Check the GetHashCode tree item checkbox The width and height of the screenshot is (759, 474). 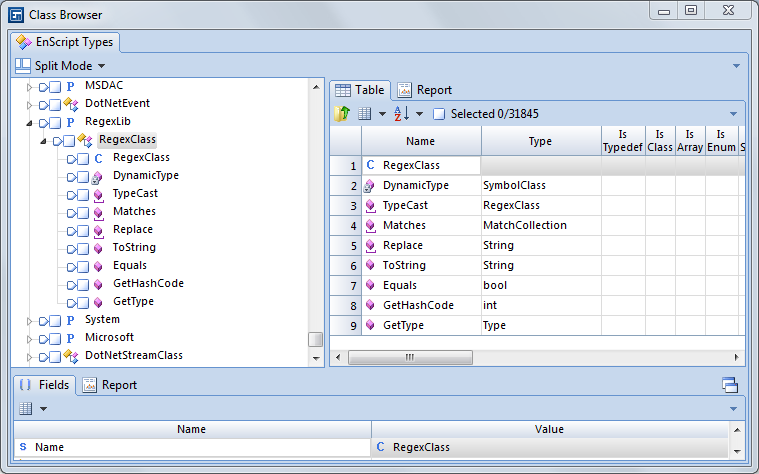pos(83,285)
